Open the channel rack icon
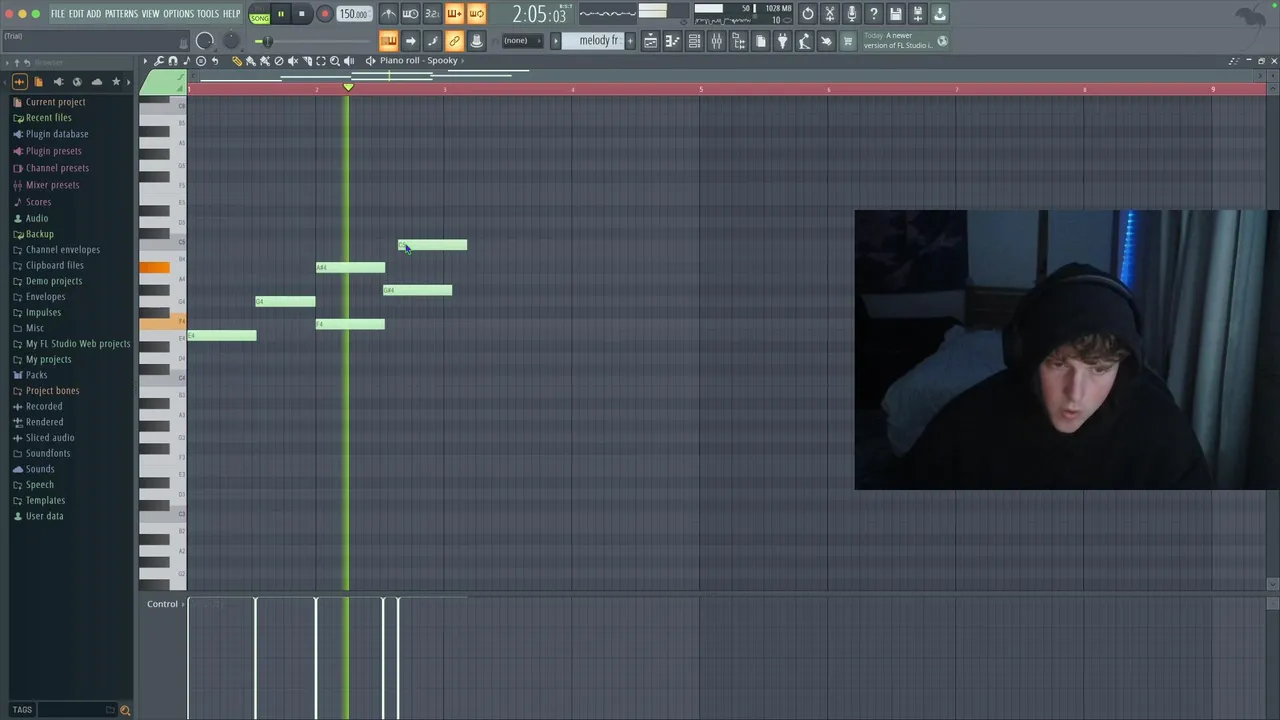The image size is (1280, 720). (x=693, y=41)
